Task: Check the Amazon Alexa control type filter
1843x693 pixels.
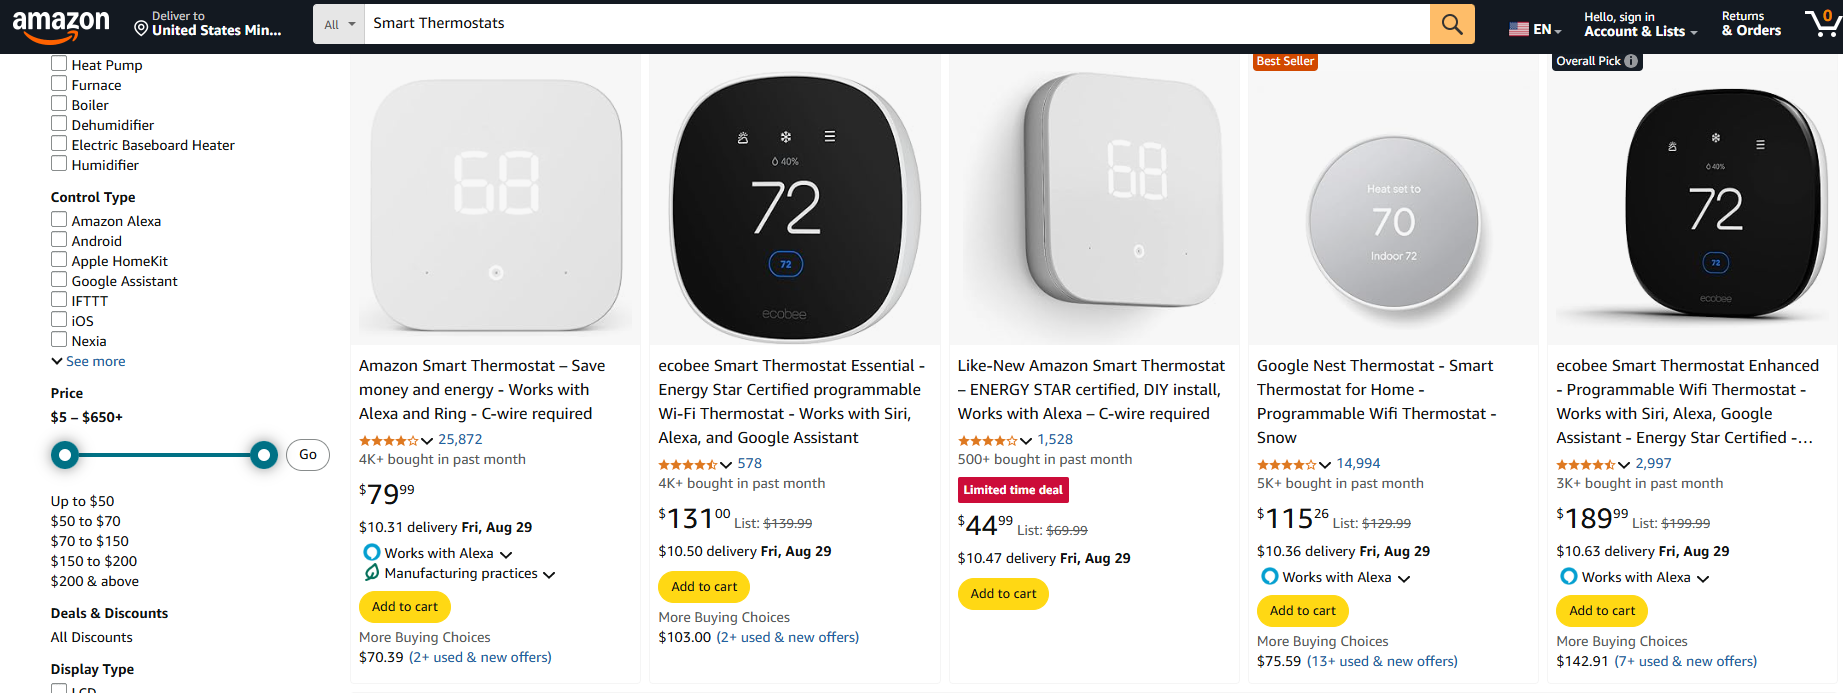Action: tap(58, 220)
